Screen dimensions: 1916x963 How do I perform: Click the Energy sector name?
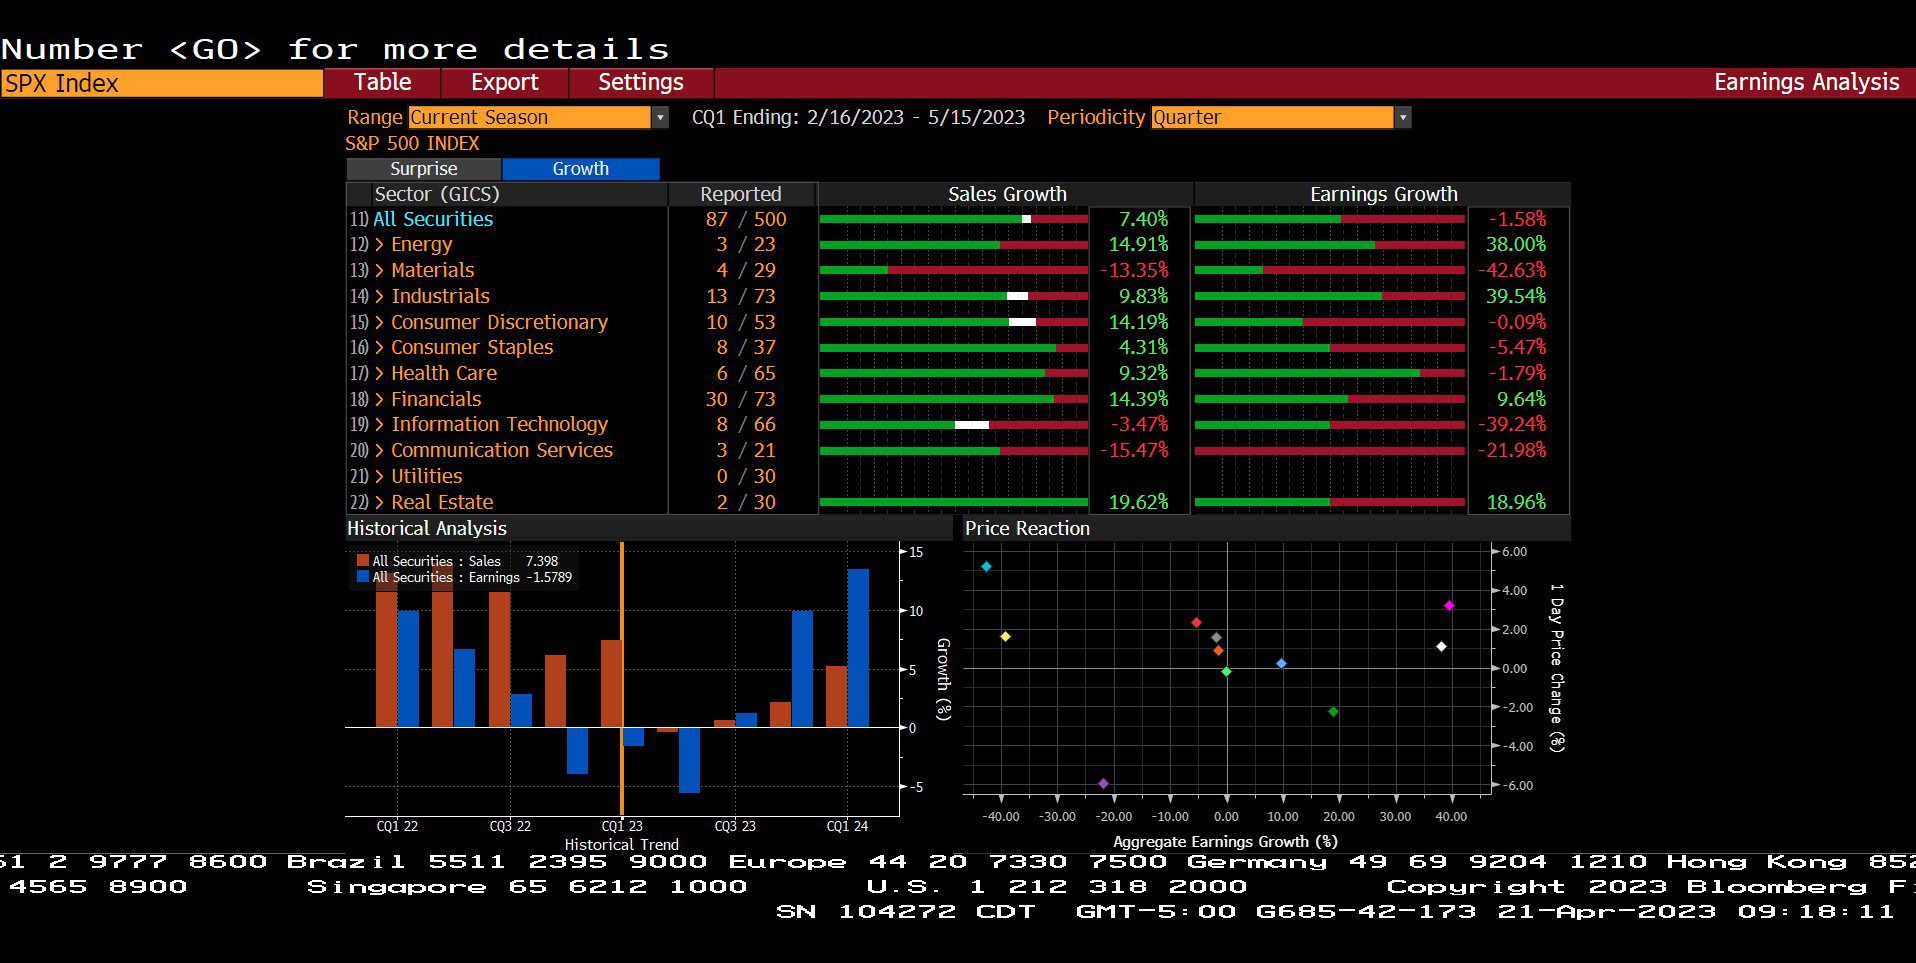click(421, 245)
